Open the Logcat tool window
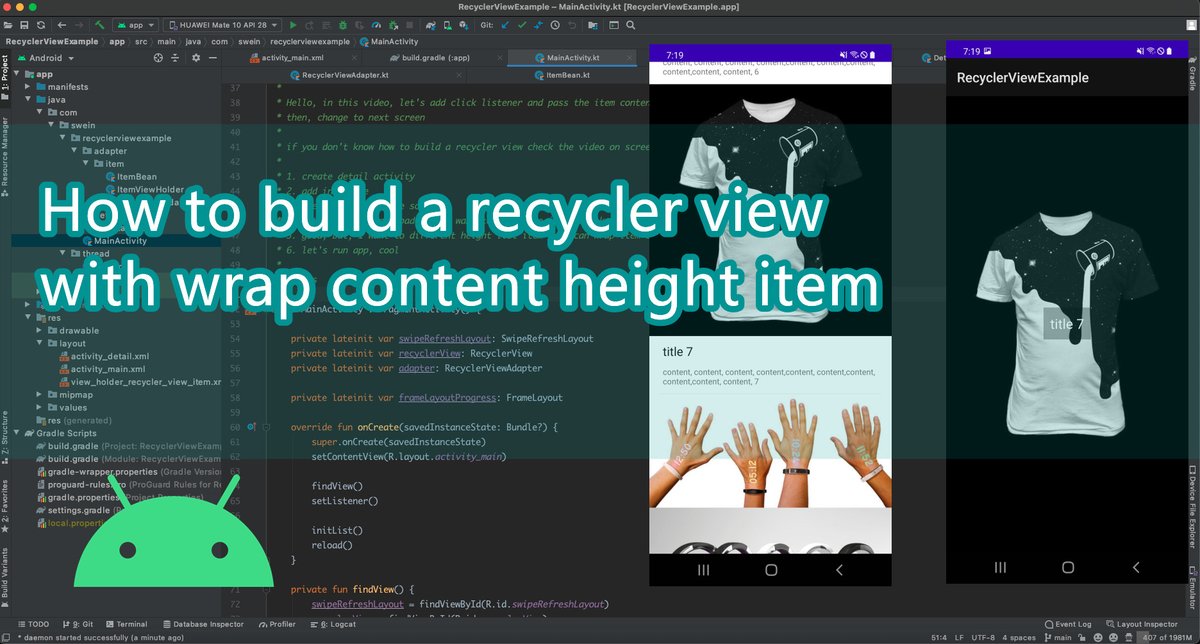The image size is (1200, 644). tap(334, 624)
